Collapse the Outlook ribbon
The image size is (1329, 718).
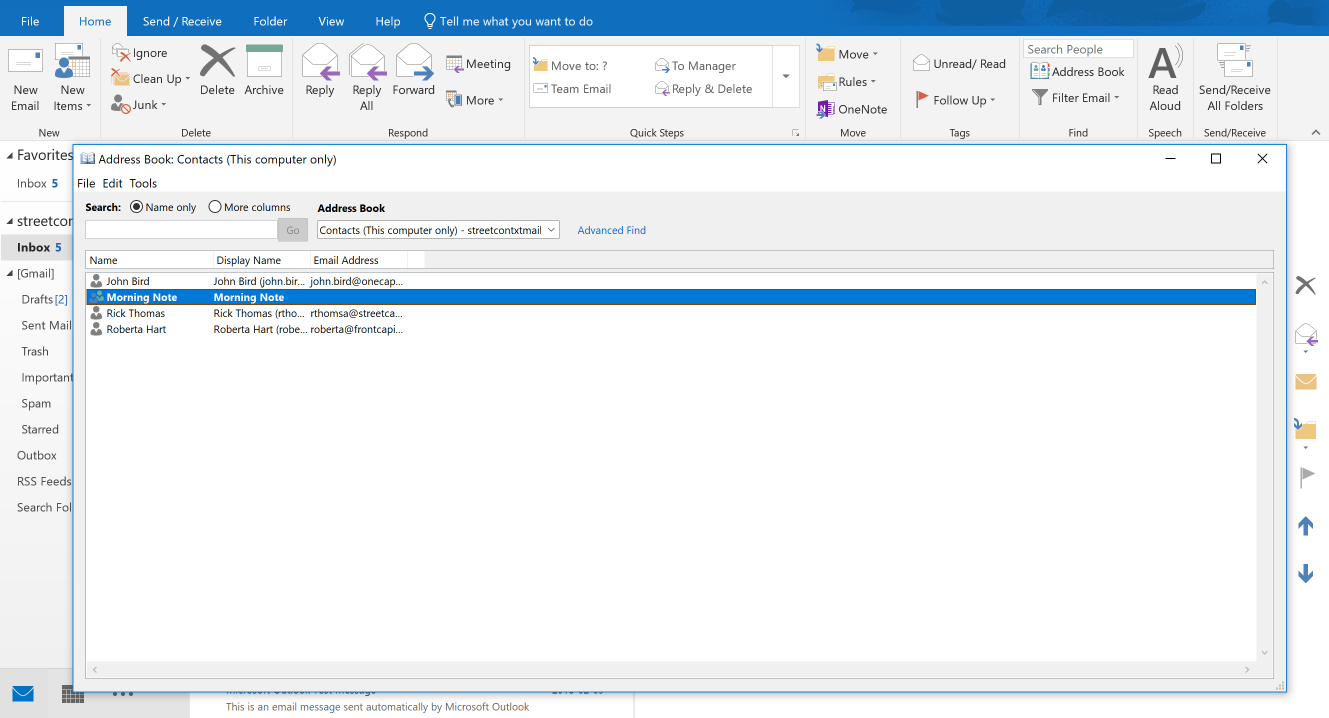1315,132
